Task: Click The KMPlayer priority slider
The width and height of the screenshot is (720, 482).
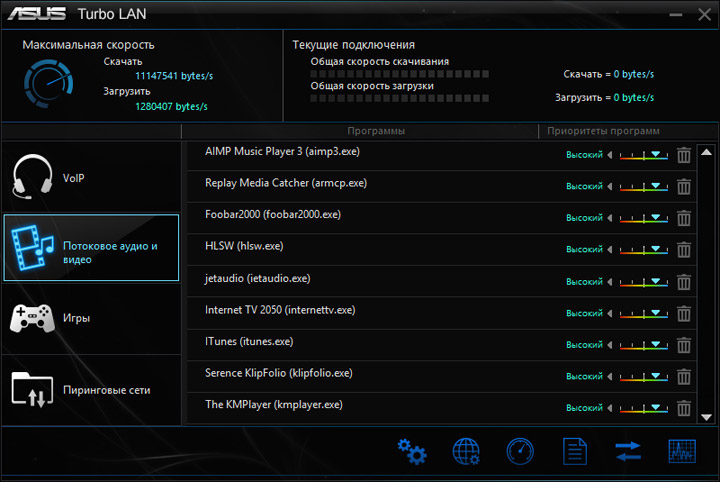Action: tap(644, 408)
